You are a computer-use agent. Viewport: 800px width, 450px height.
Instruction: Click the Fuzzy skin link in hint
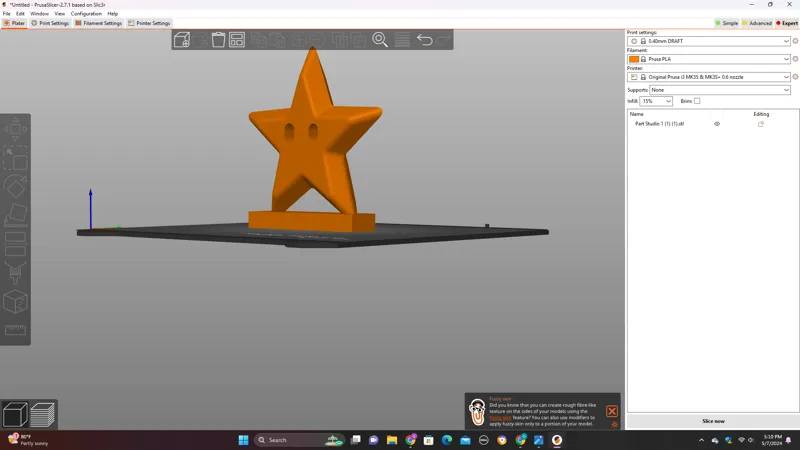[500, 418]
